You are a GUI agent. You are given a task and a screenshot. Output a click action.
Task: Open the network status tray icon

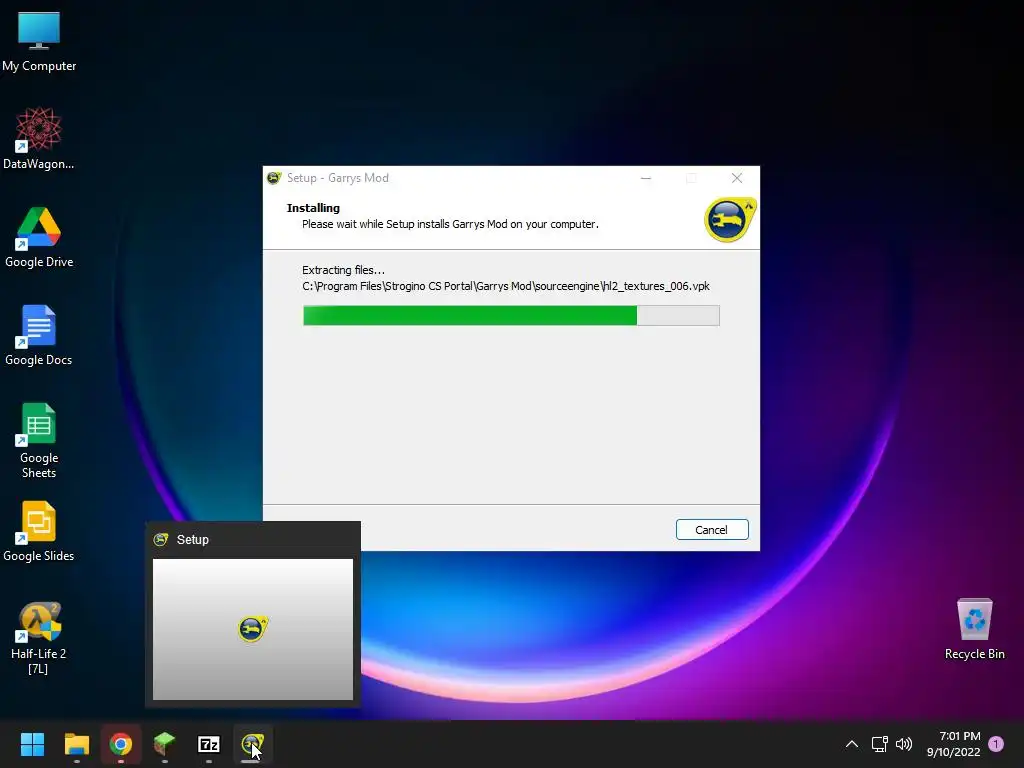click(x=879, y=744)
